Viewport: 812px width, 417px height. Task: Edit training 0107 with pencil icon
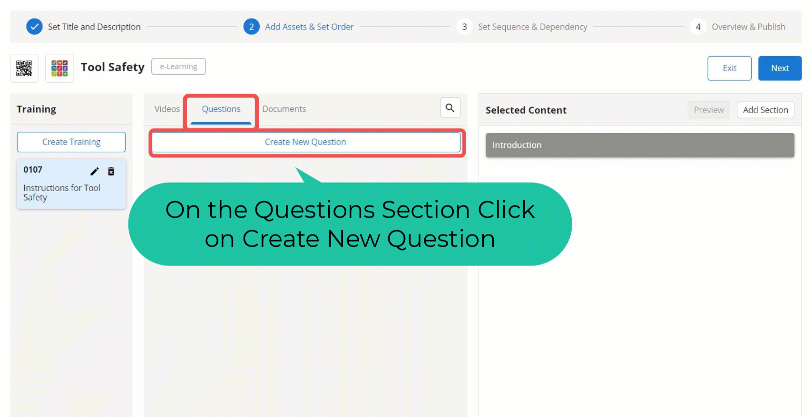point(94,171)
